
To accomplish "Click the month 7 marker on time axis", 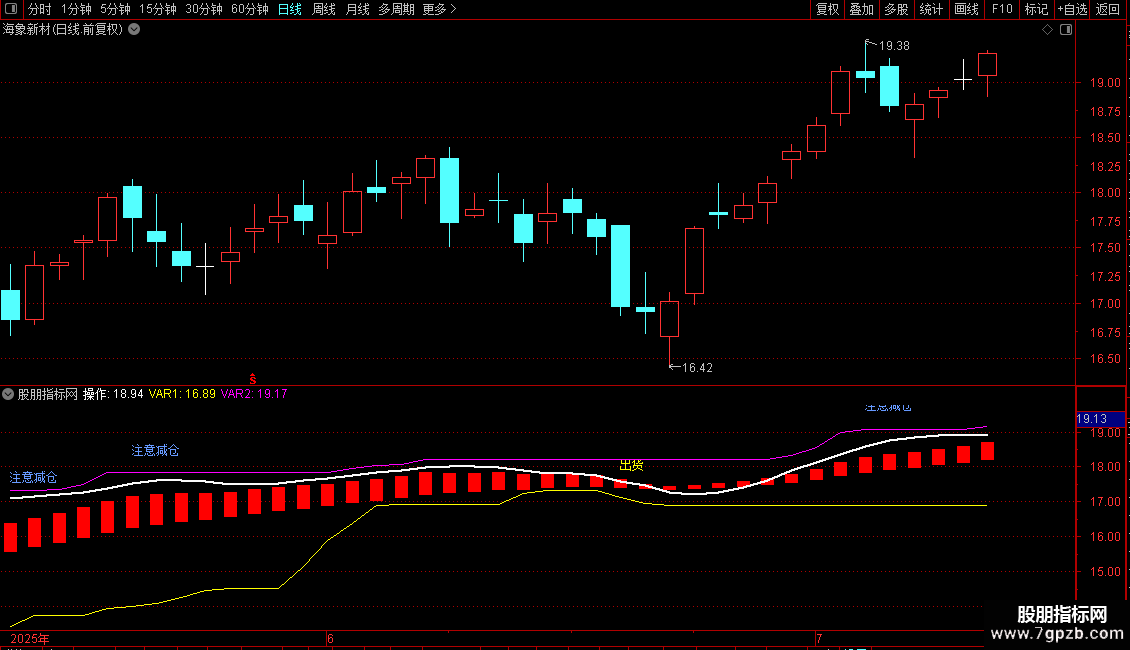I will coord(819,638).
